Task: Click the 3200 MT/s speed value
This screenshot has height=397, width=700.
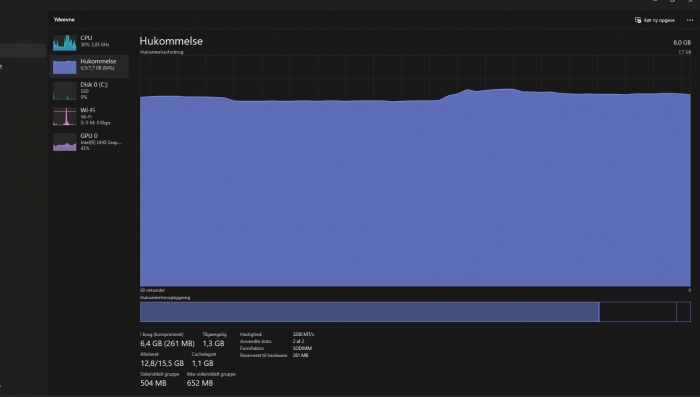Action: [x=303, y=334]
